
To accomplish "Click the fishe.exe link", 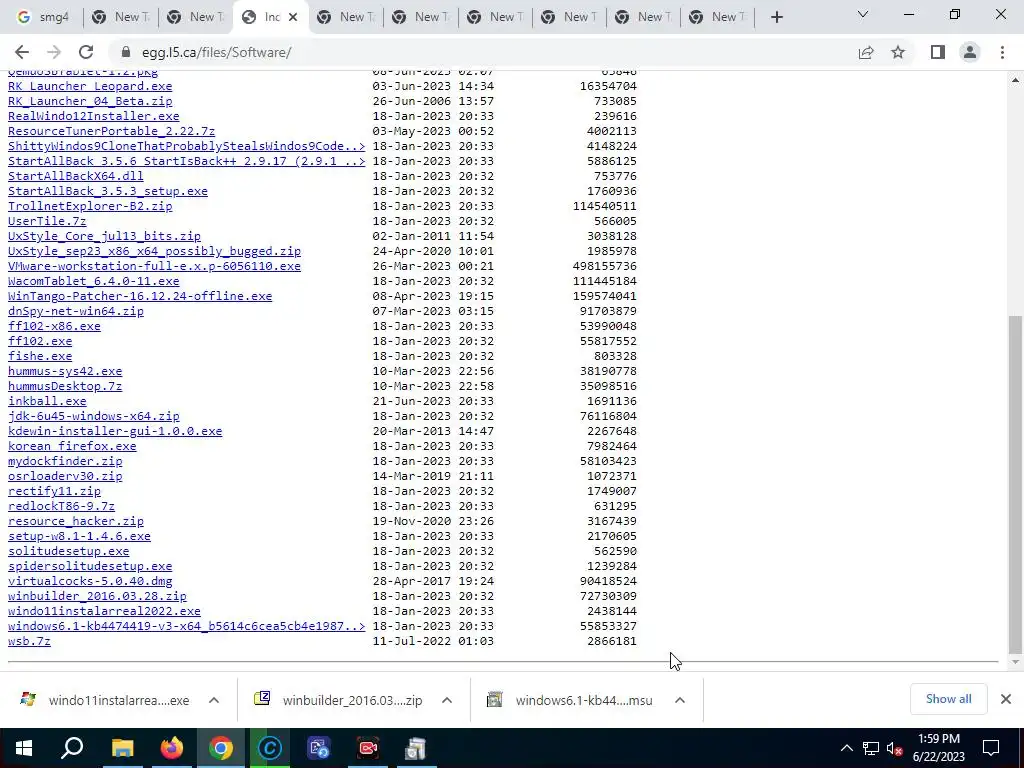I will pos(40,357).
